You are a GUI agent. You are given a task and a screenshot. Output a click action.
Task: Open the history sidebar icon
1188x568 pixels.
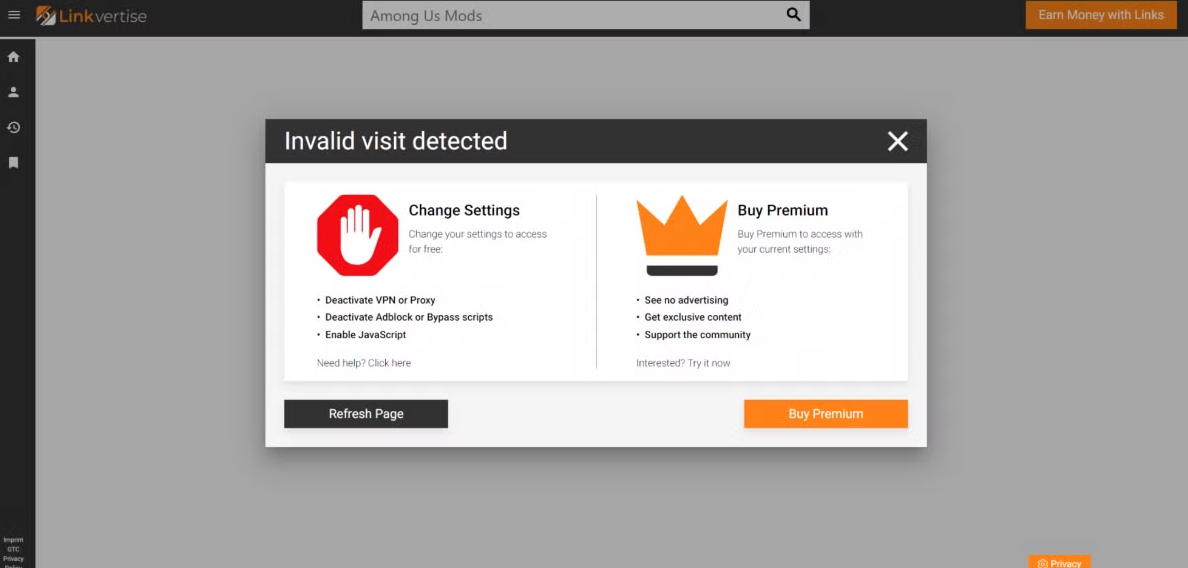(x=14, y=127)
